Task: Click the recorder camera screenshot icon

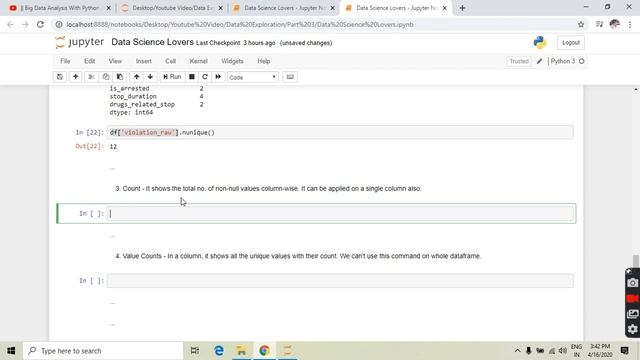Action: (632, 282)
